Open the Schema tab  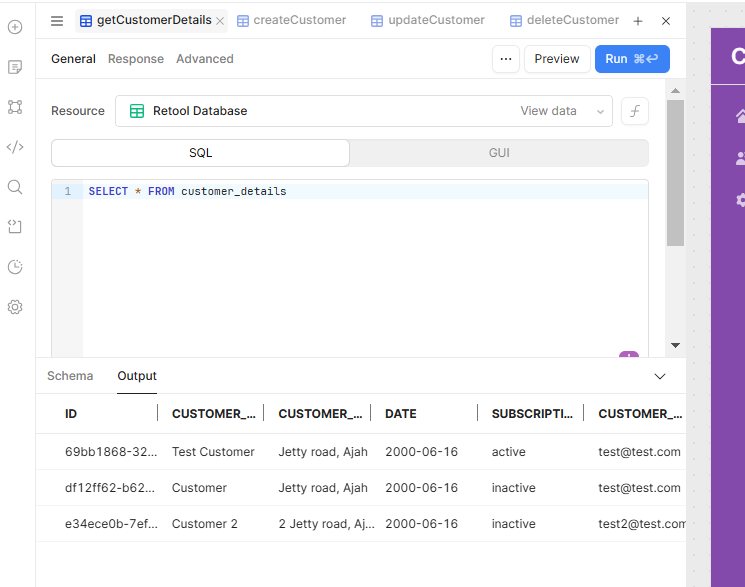(x=70, y=376)
